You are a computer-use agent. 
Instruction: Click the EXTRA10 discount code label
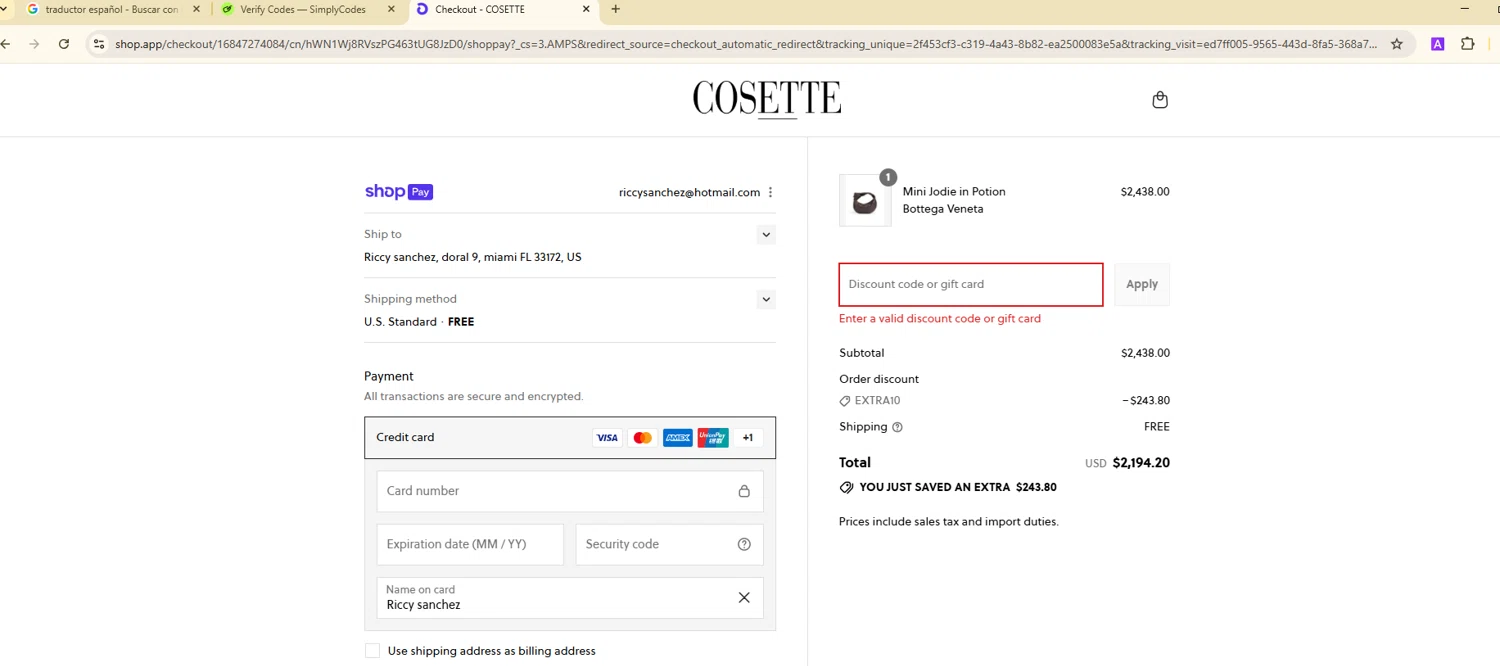(877, 401)
